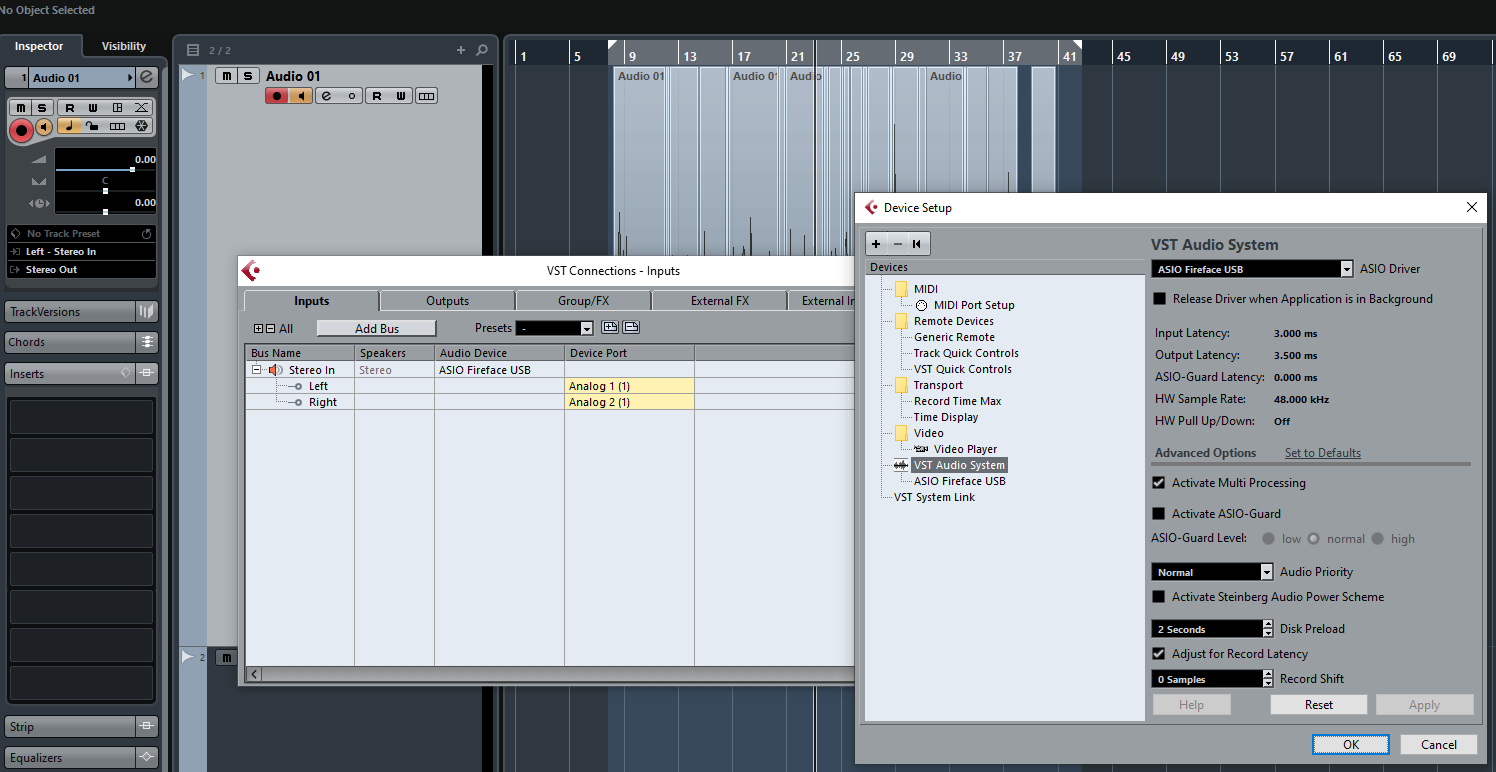1496x772 pixels.
Task: Click Inspector track delay slider handle
Action: click(105, 212)
